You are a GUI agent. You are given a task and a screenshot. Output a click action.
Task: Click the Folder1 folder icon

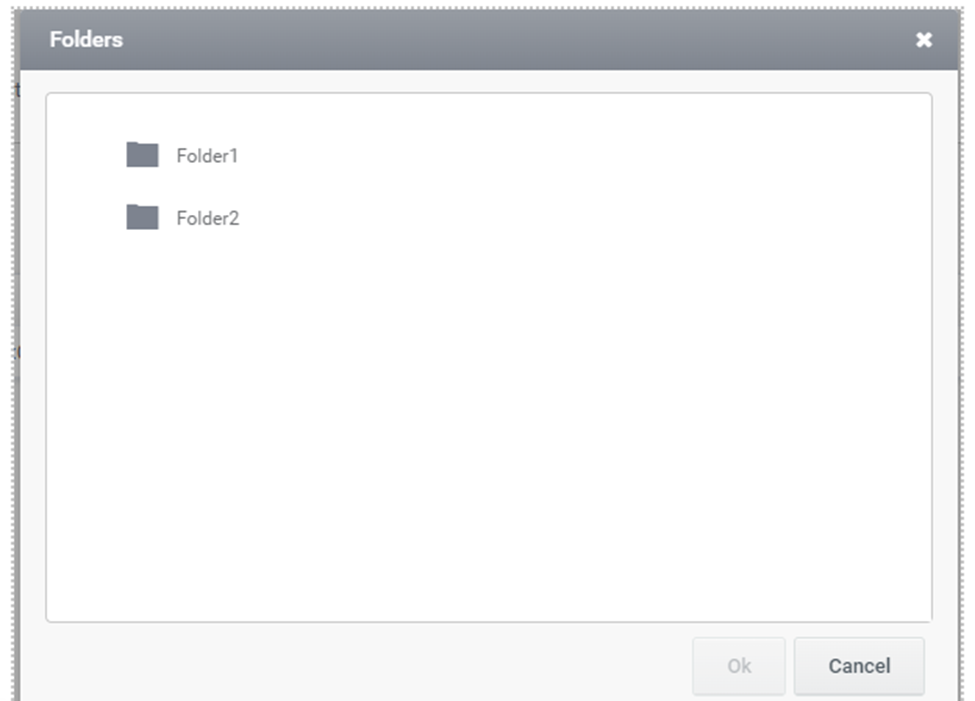click(142, 154)
